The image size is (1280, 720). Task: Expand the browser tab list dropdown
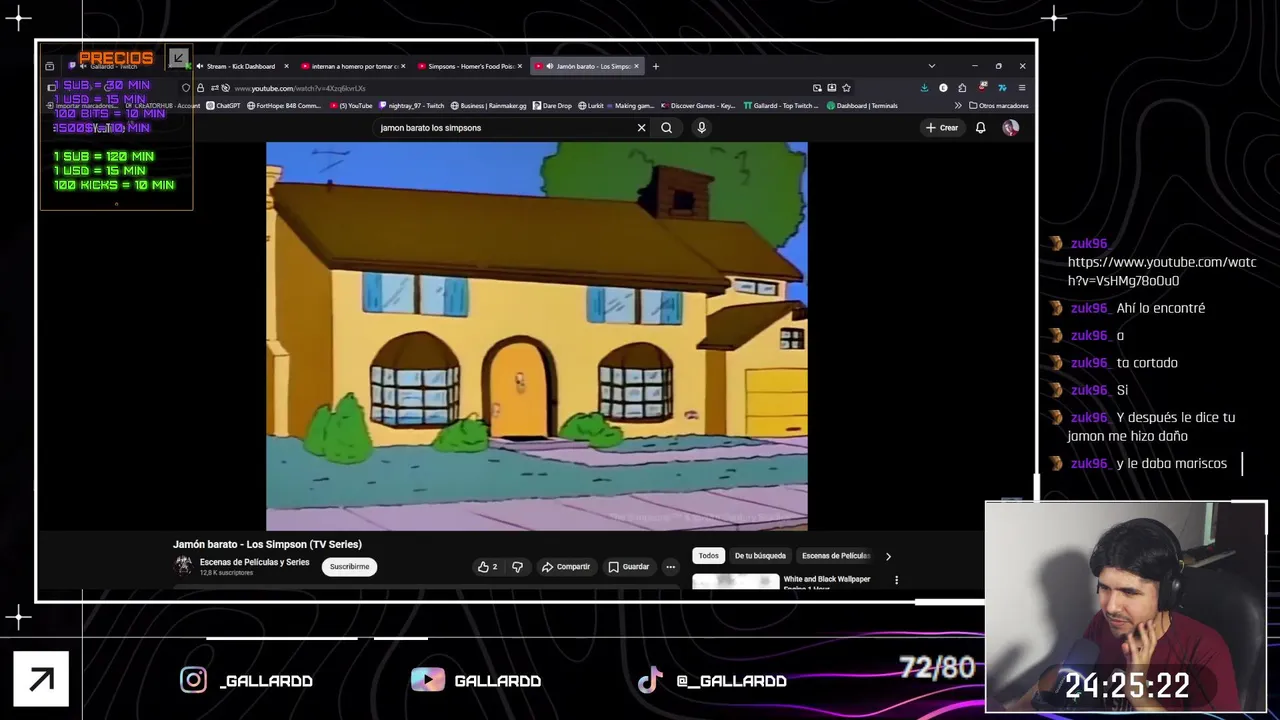931,66
